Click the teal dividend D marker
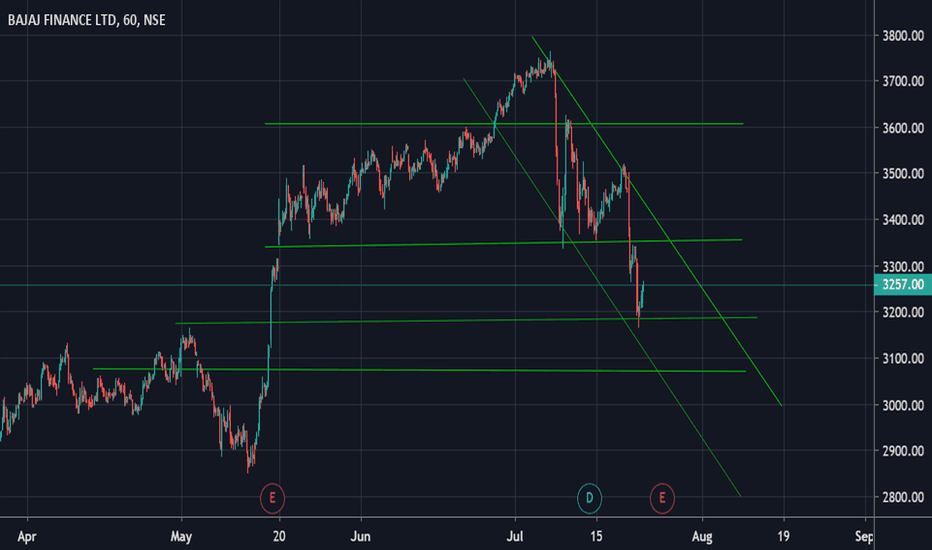 click(x=589, y=498)
